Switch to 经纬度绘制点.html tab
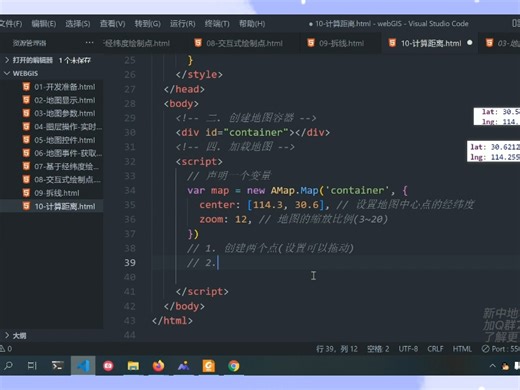Image resolution: width=520 pixels, height=390 pixels. 137,43
